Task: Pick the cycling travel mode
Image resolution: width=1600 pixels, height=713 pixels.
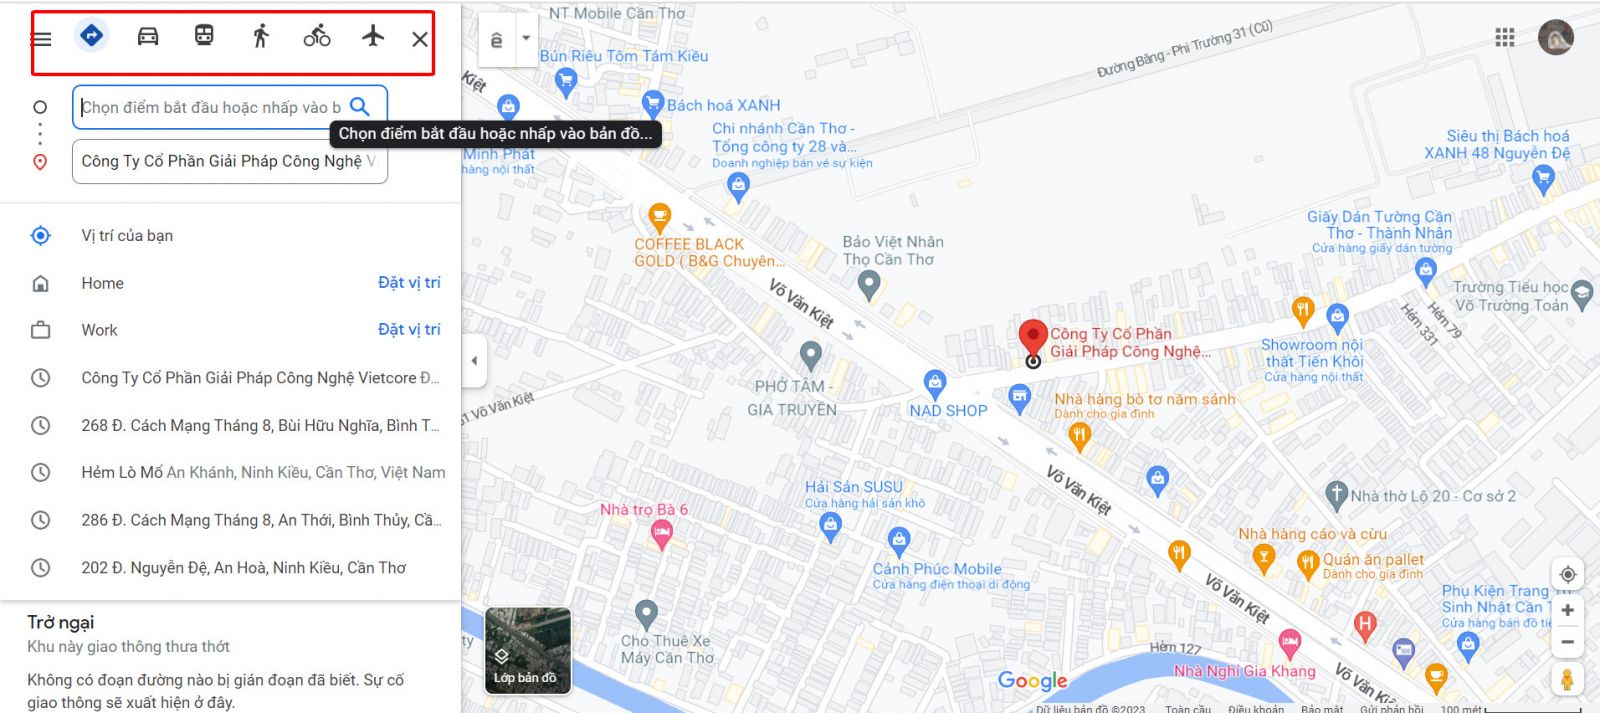Action: (x=317, y=37)
